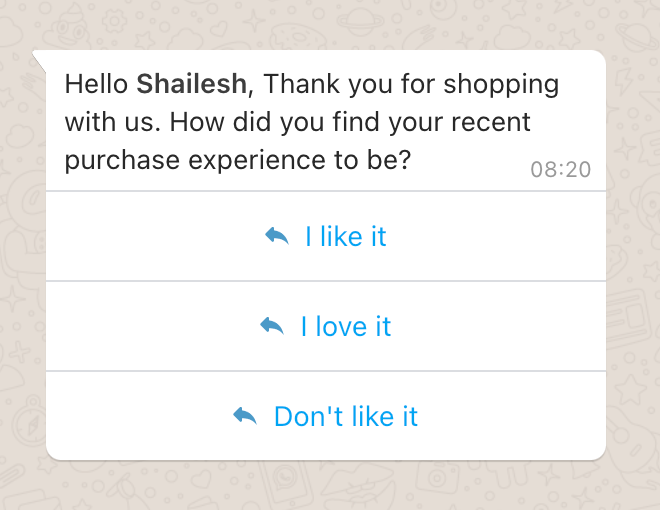Click the divider between love and Don't like
This screenshot has height=510, width=660.
(326, 371)
